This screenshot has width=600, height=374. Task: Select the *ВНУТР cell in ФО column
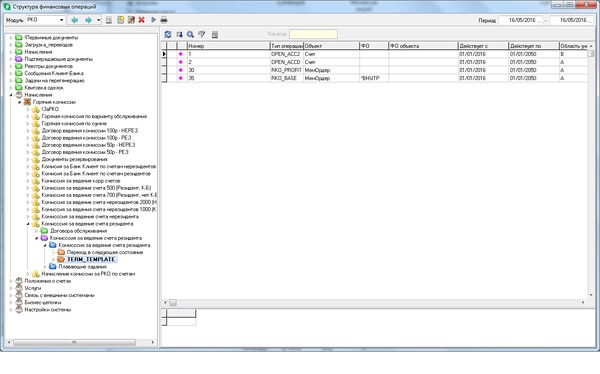point(374,78)
